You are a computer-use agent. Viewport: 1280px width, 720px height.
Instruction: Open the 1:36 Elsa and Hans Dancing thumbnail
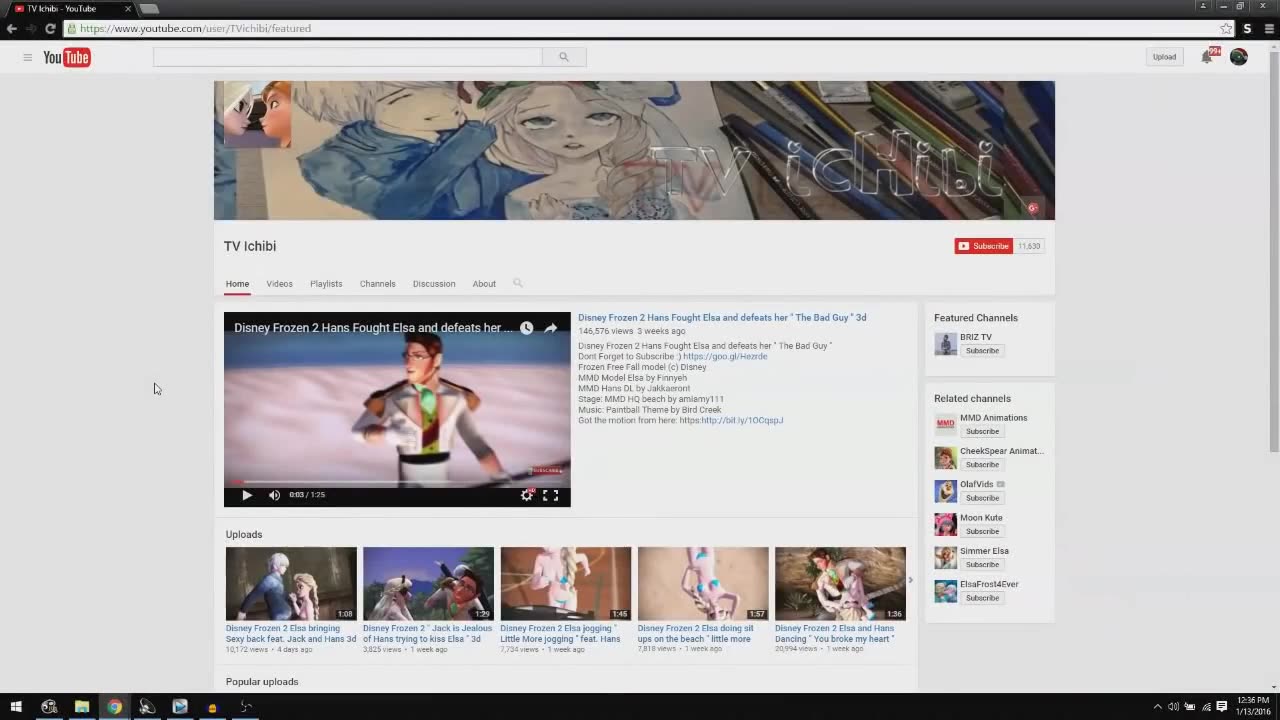tap(840, 584)
